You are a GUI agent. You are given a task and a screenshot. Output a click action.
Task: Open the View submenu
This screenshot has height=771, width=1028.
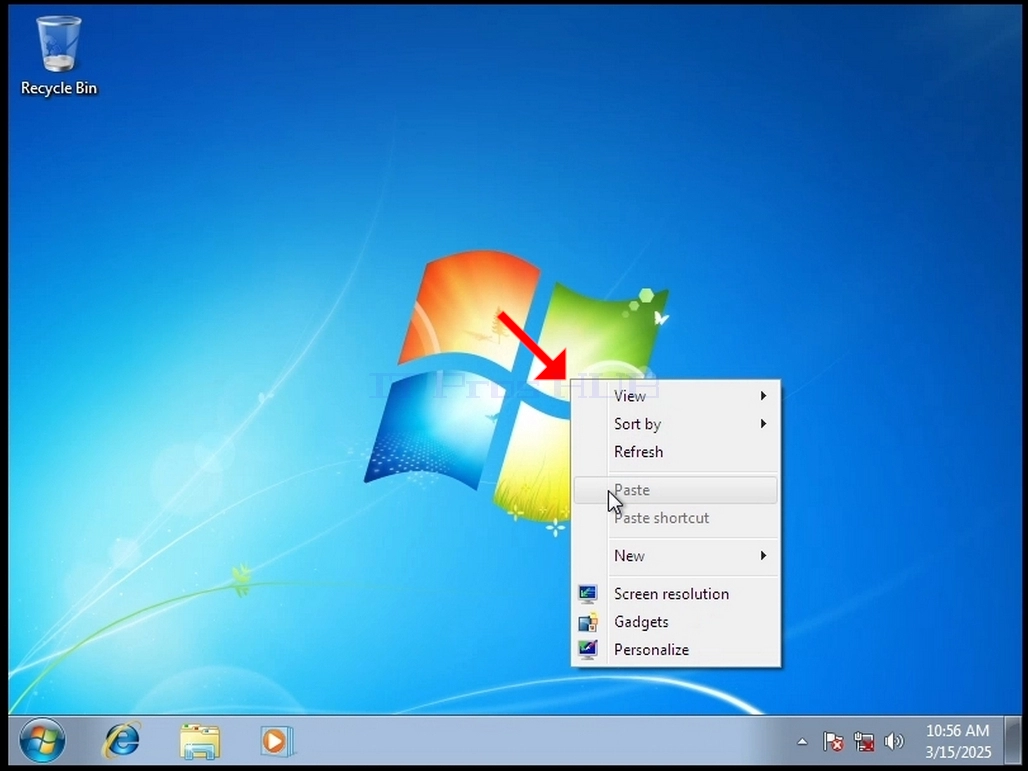click(x=675, y=396)
